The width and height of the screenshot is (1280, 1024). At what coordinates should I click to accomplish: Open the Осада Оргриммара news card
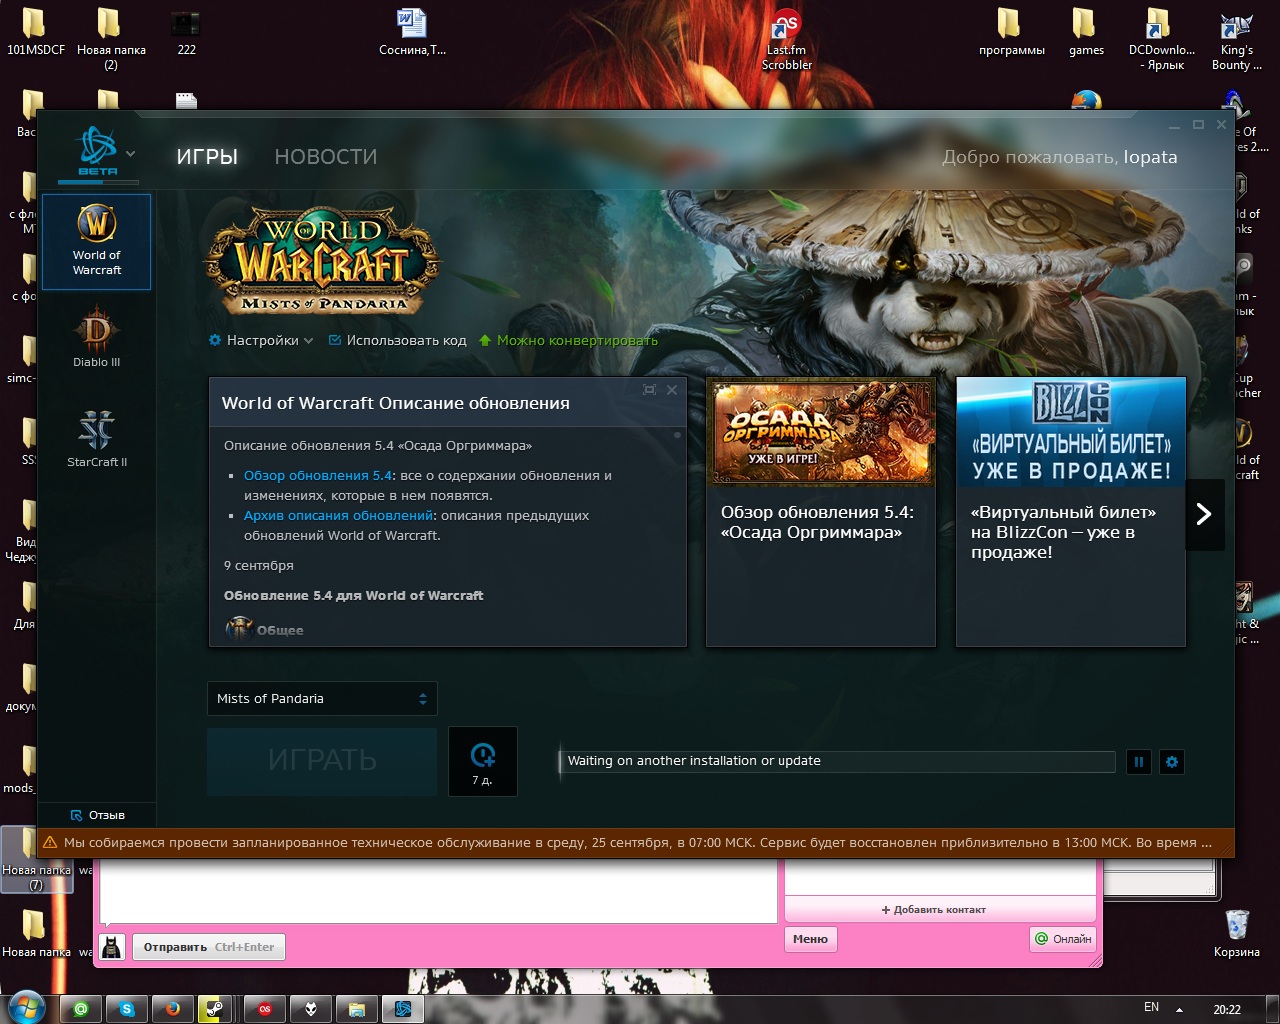pos(821,512)
